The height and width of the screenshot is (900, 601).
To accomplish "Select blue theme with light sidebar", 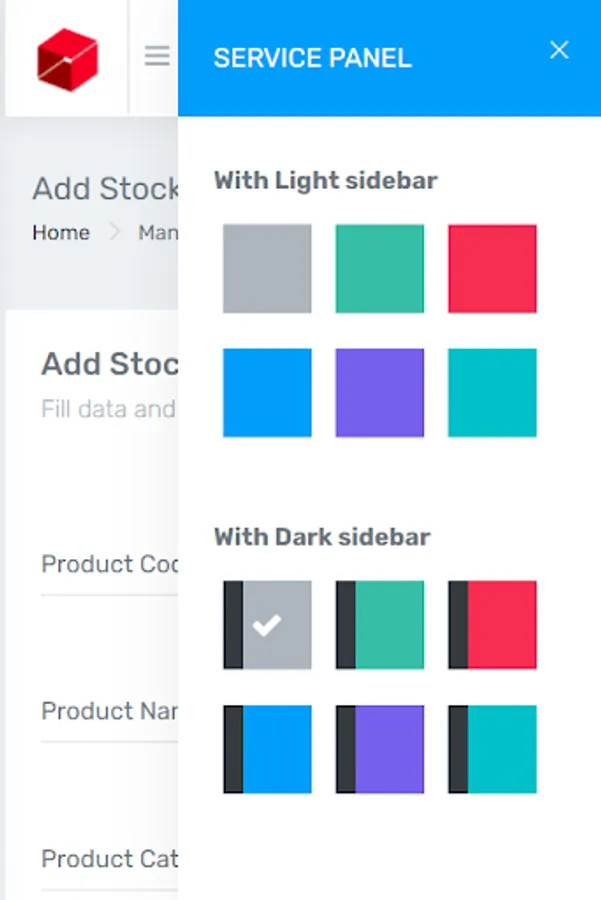I will pos(267,392).
